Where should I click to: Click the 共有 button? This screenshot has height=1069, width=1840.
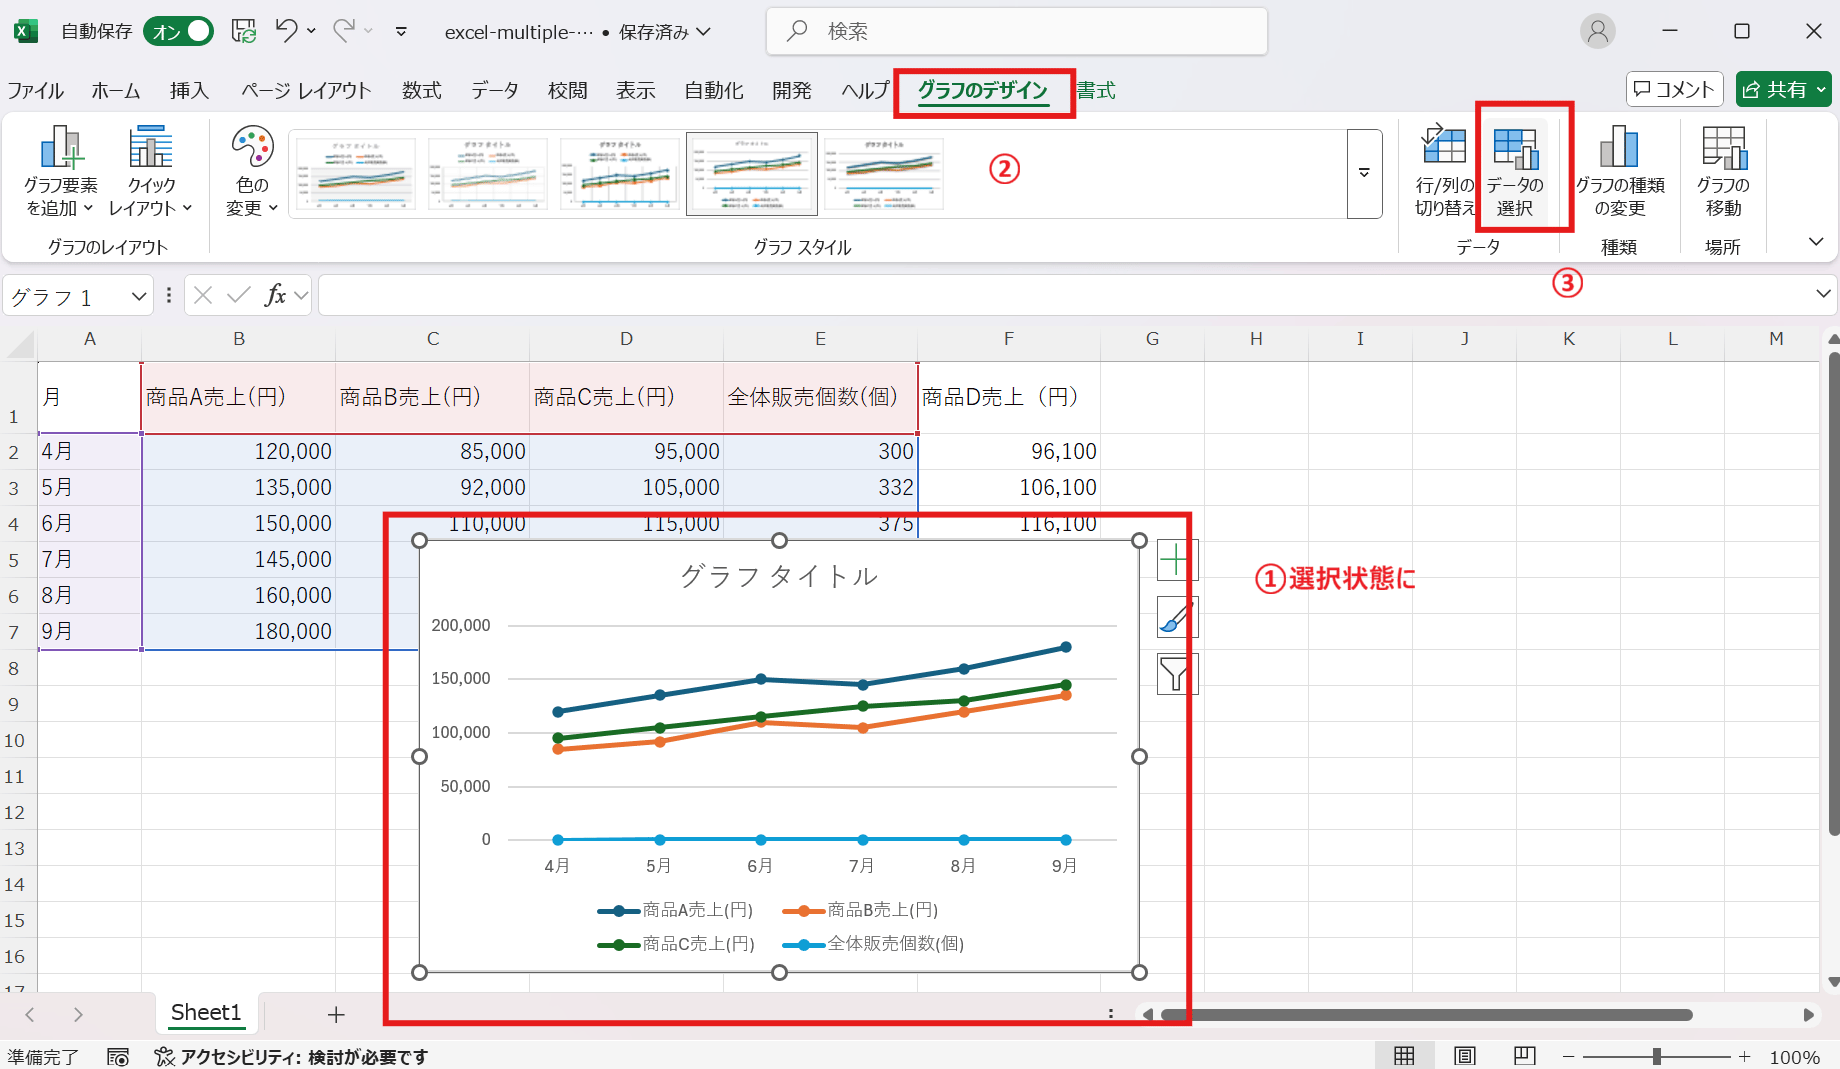1784,89
